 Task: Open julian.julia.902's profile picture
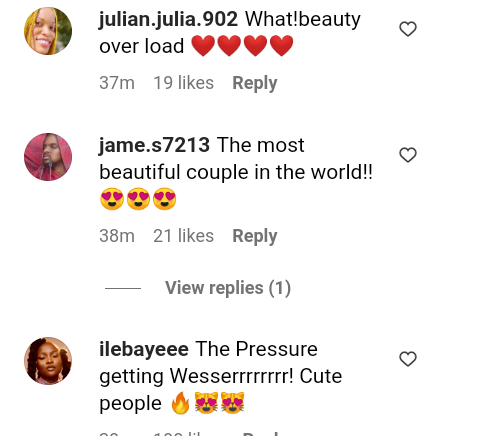[x=48, y=31]
